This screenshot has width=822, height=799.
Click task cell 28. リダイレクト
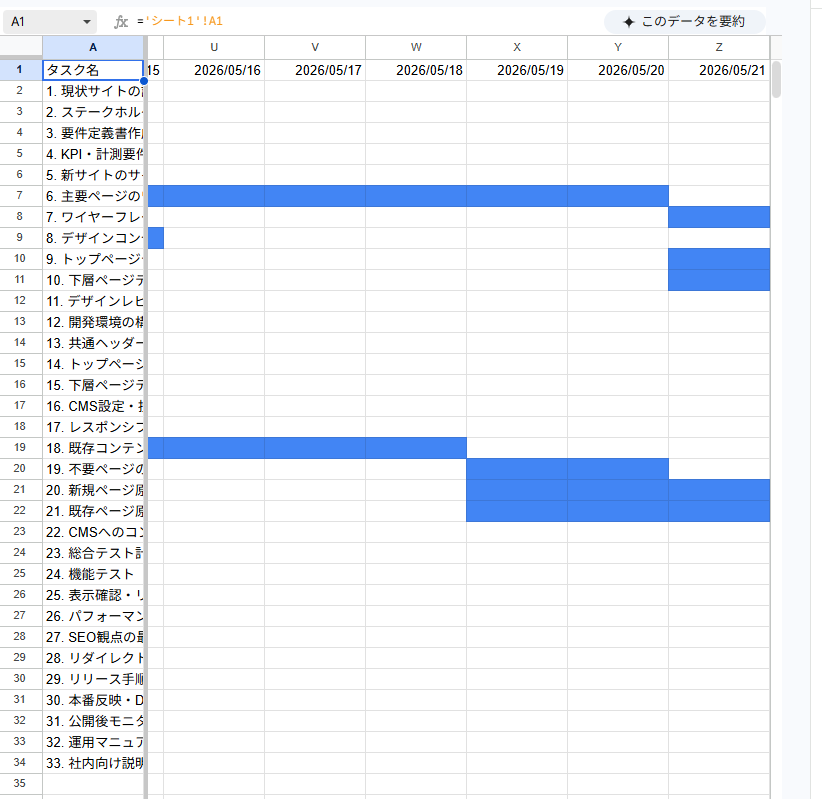(x=93, y=657)
